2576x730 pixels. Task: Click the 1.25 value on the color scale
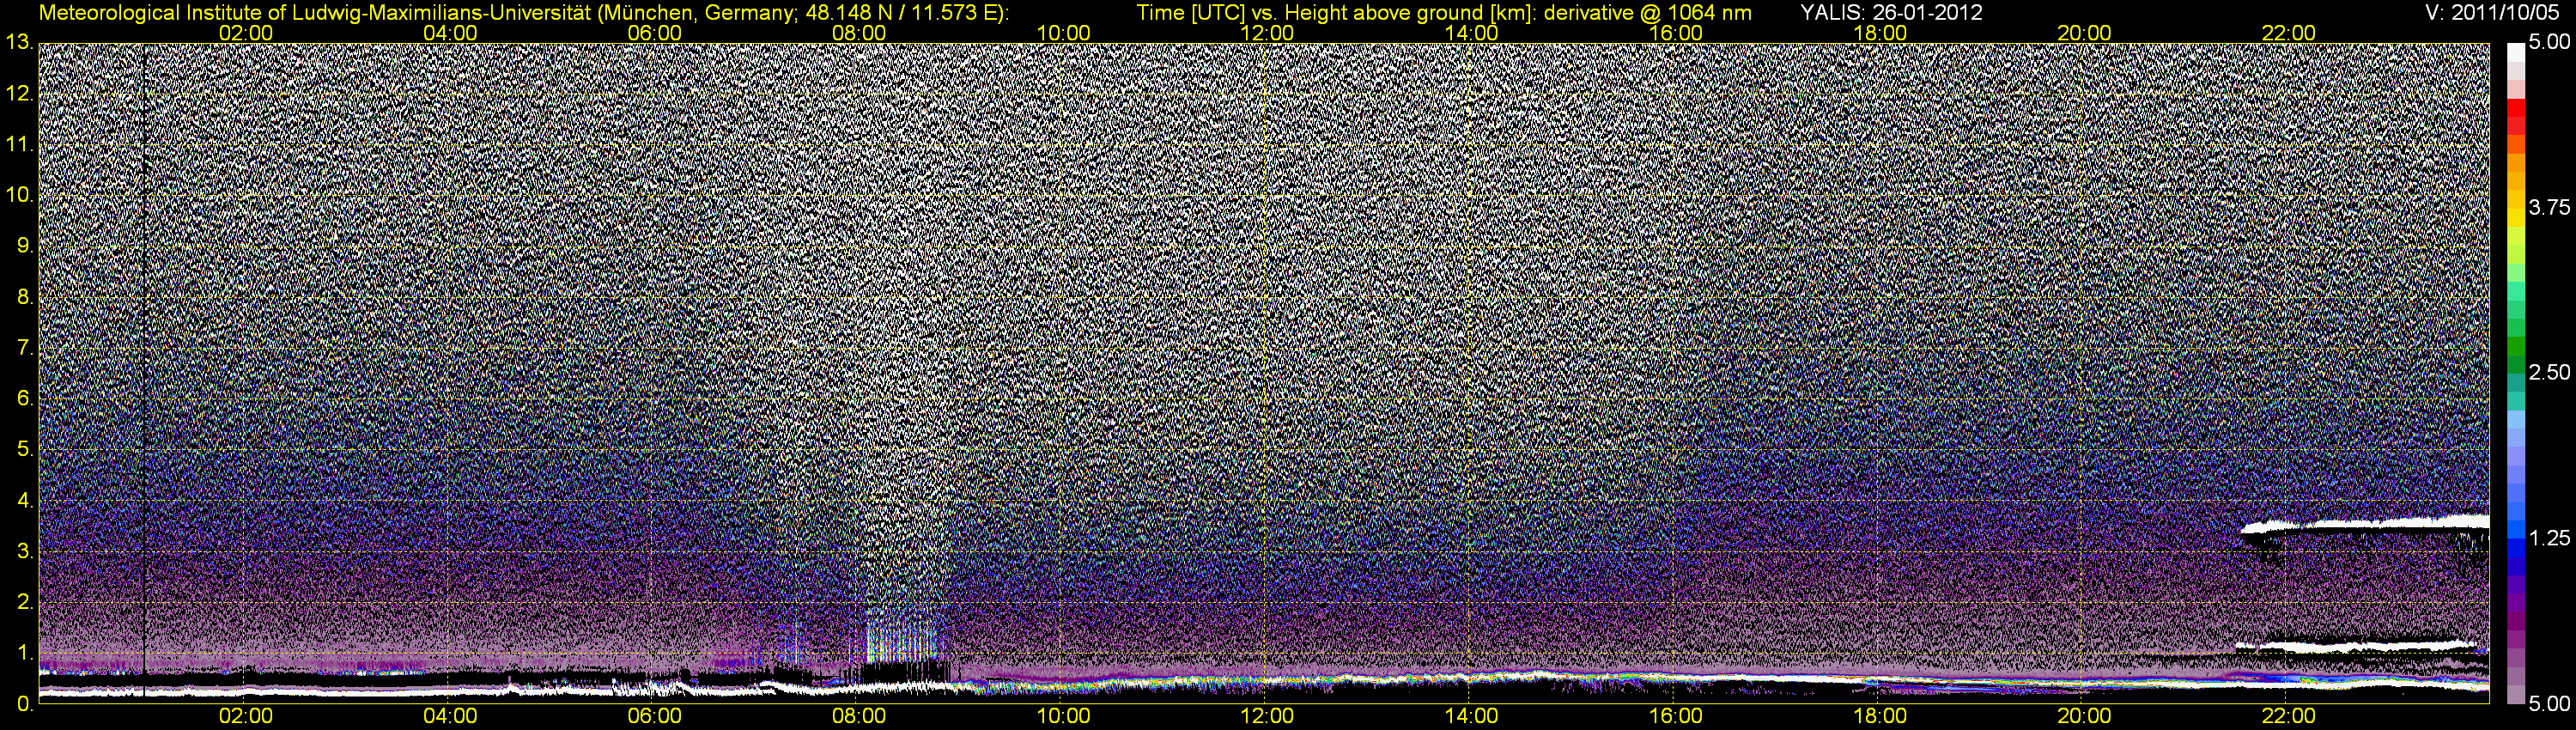point(2549,538)
